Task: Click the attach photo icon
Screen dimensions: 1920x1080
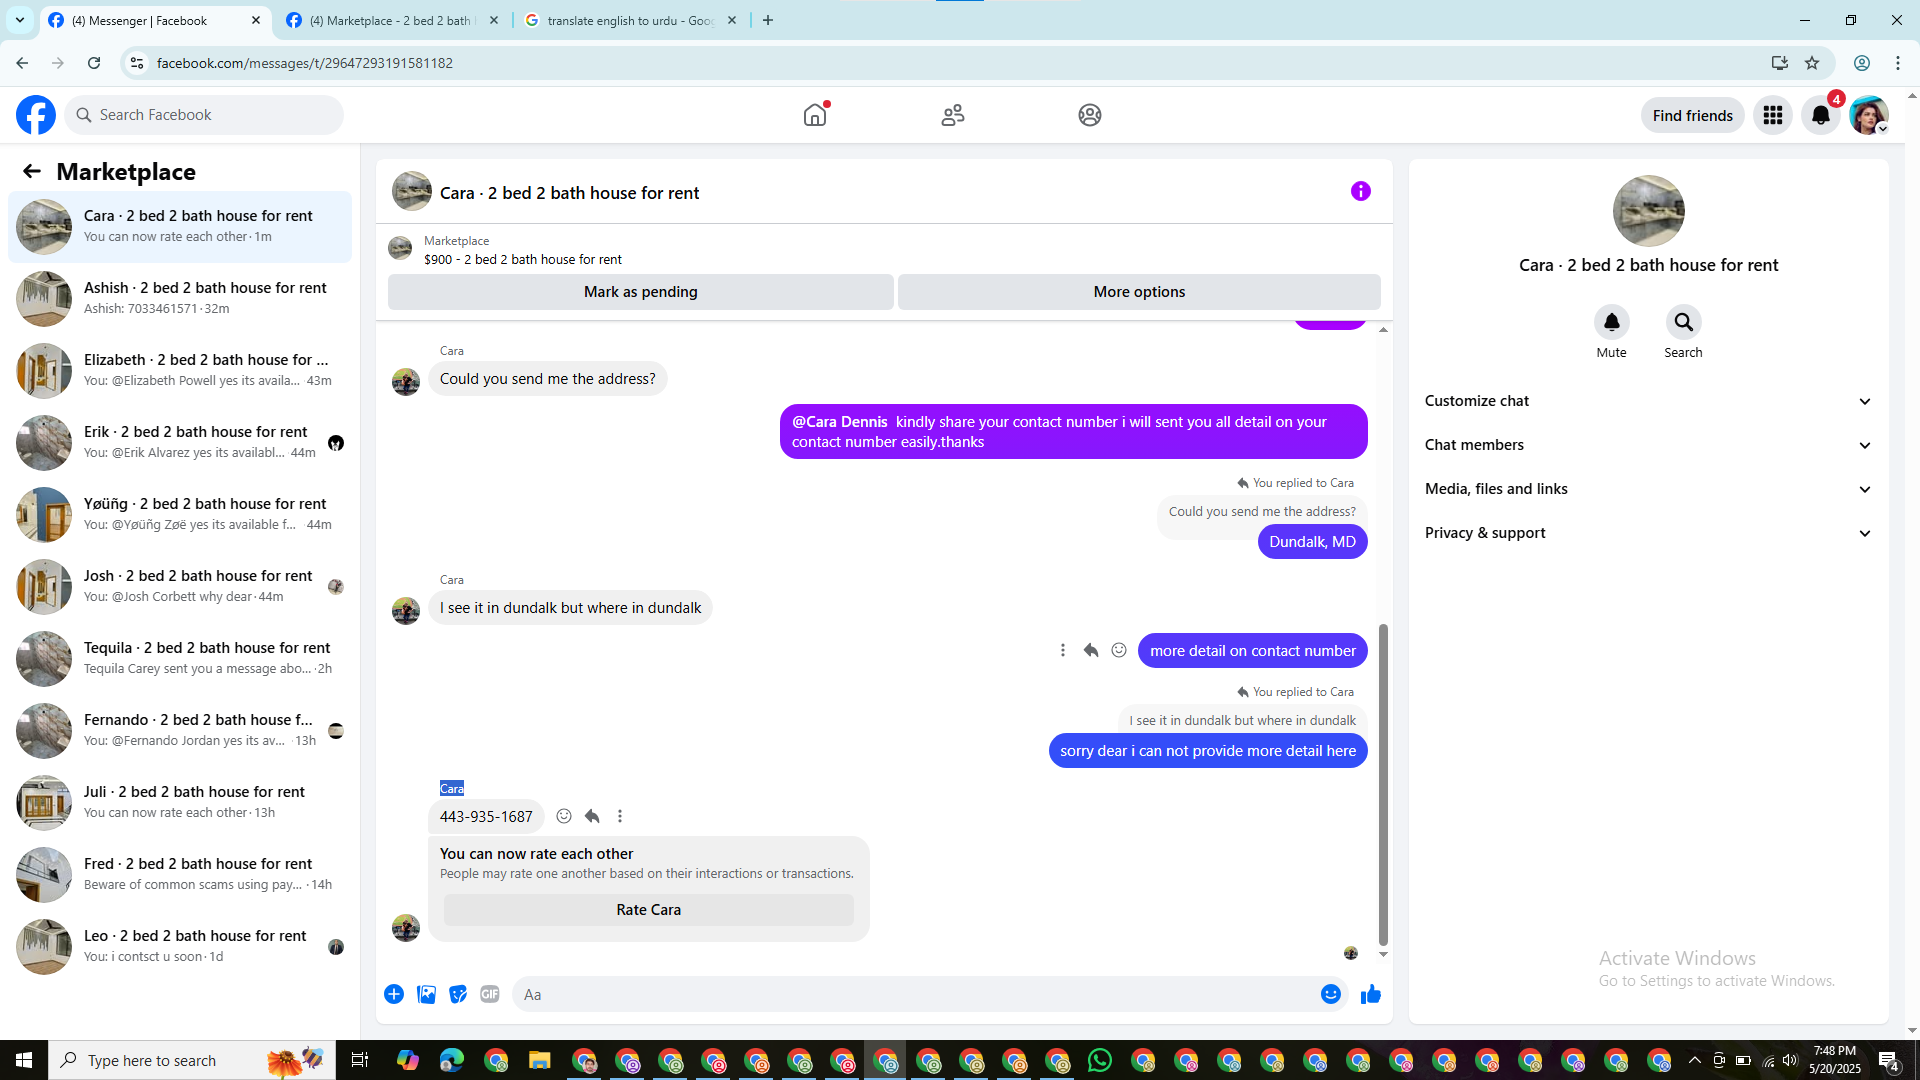Action: 426,994
